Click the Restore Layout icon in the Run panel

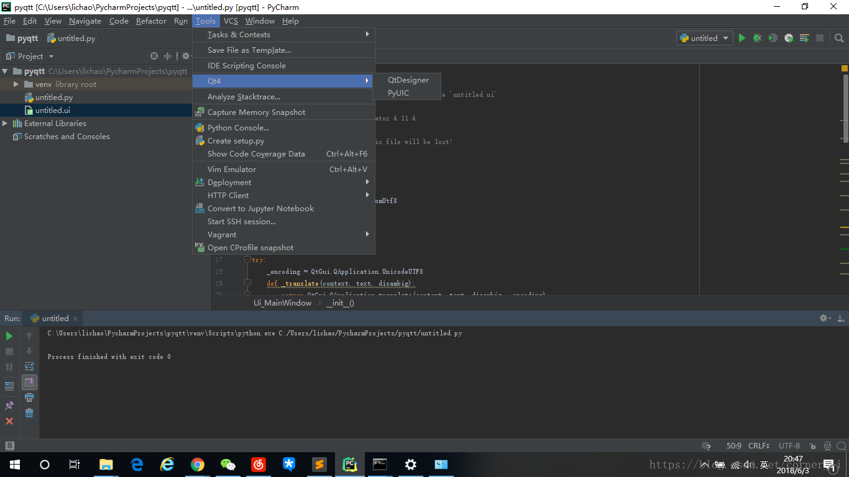pos(9,386)
